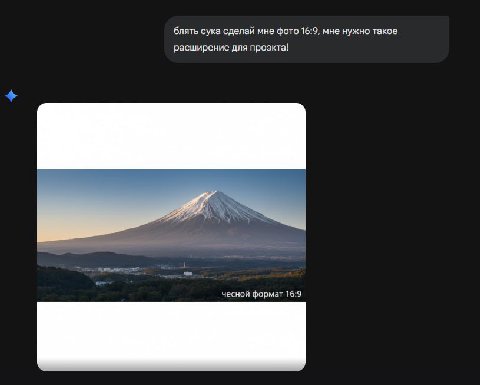
Task: Select the user message about 16:9 photo
Action: pyautogui.click(x=307, y=39)
